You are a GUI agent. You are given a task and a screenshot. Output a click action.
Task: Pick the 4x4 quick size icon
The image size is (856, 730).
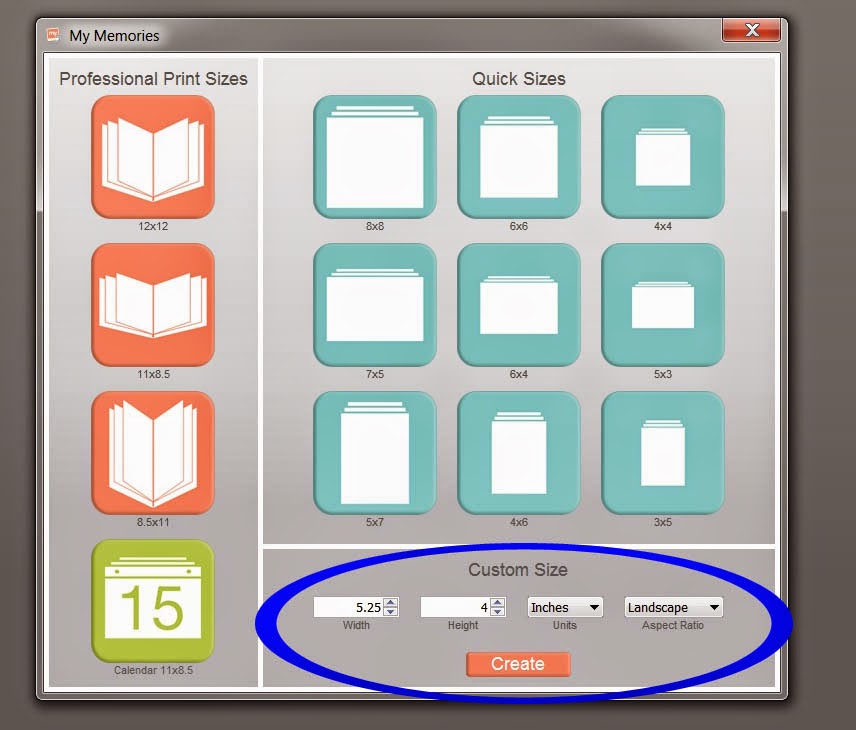pyautogui.click(x=663, y=157)
